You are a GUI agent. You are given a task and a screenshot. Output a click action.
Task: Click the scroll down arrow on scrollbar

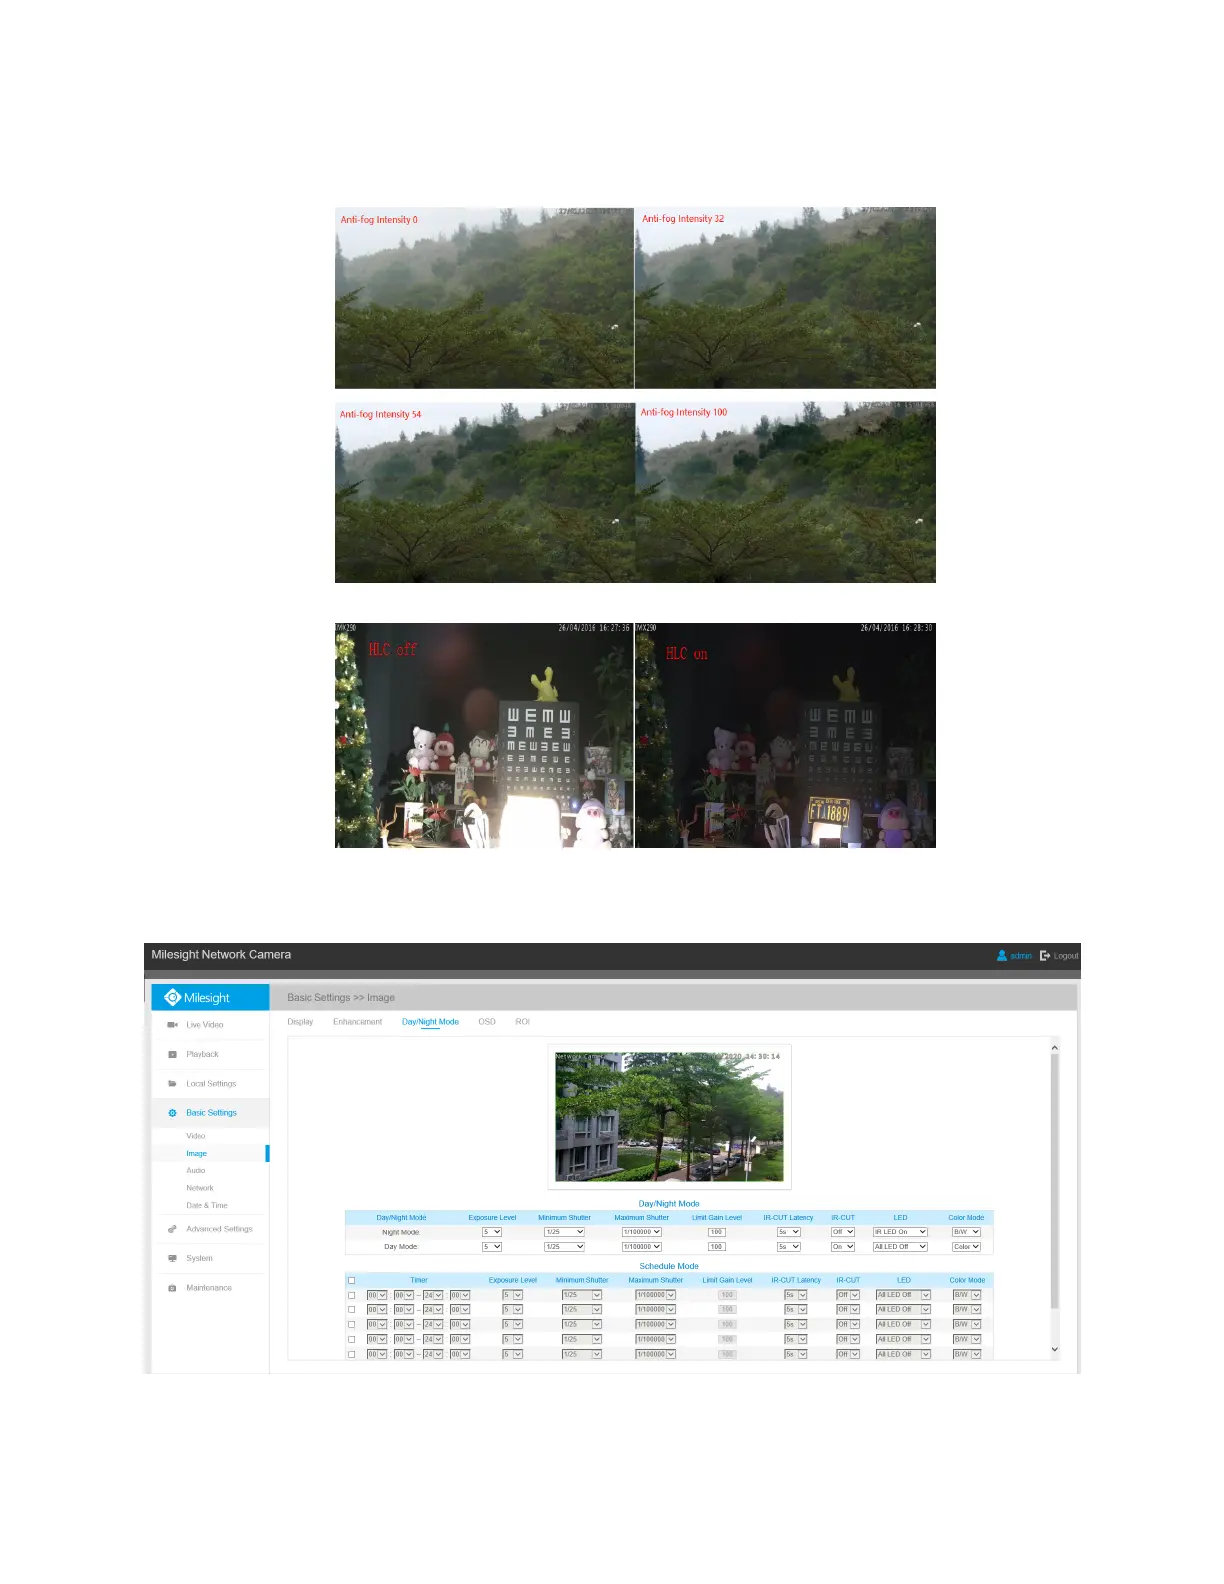1054,1349
